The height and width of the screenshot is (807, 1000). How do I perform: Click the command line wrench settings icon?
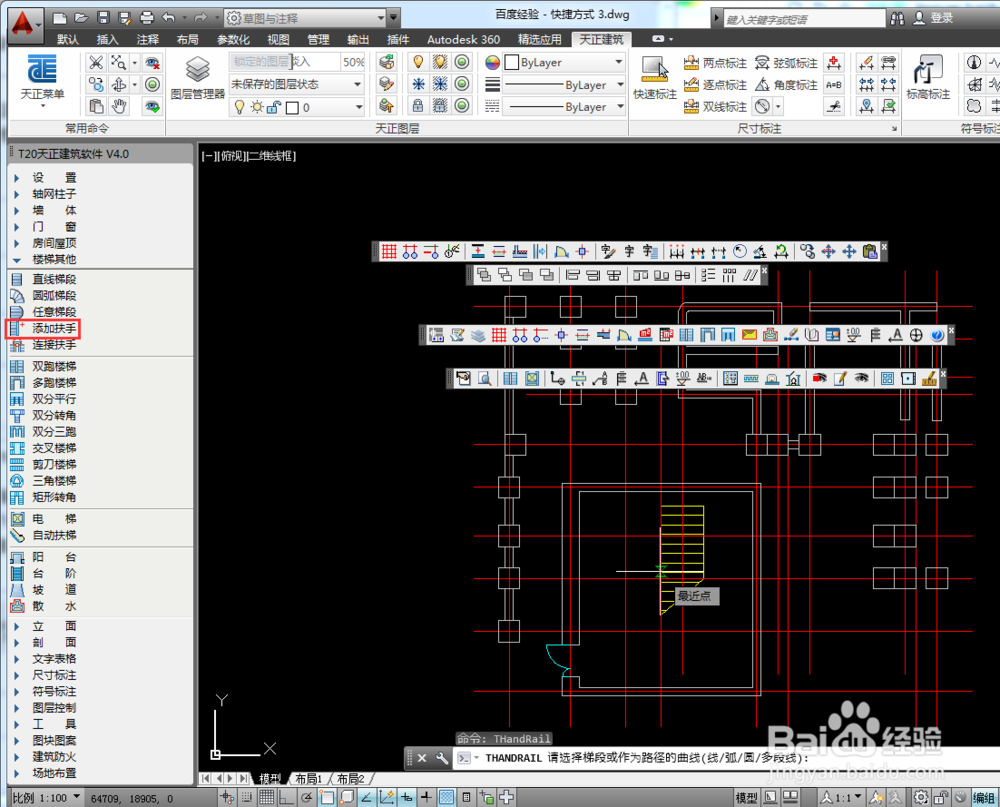[441, 758]
